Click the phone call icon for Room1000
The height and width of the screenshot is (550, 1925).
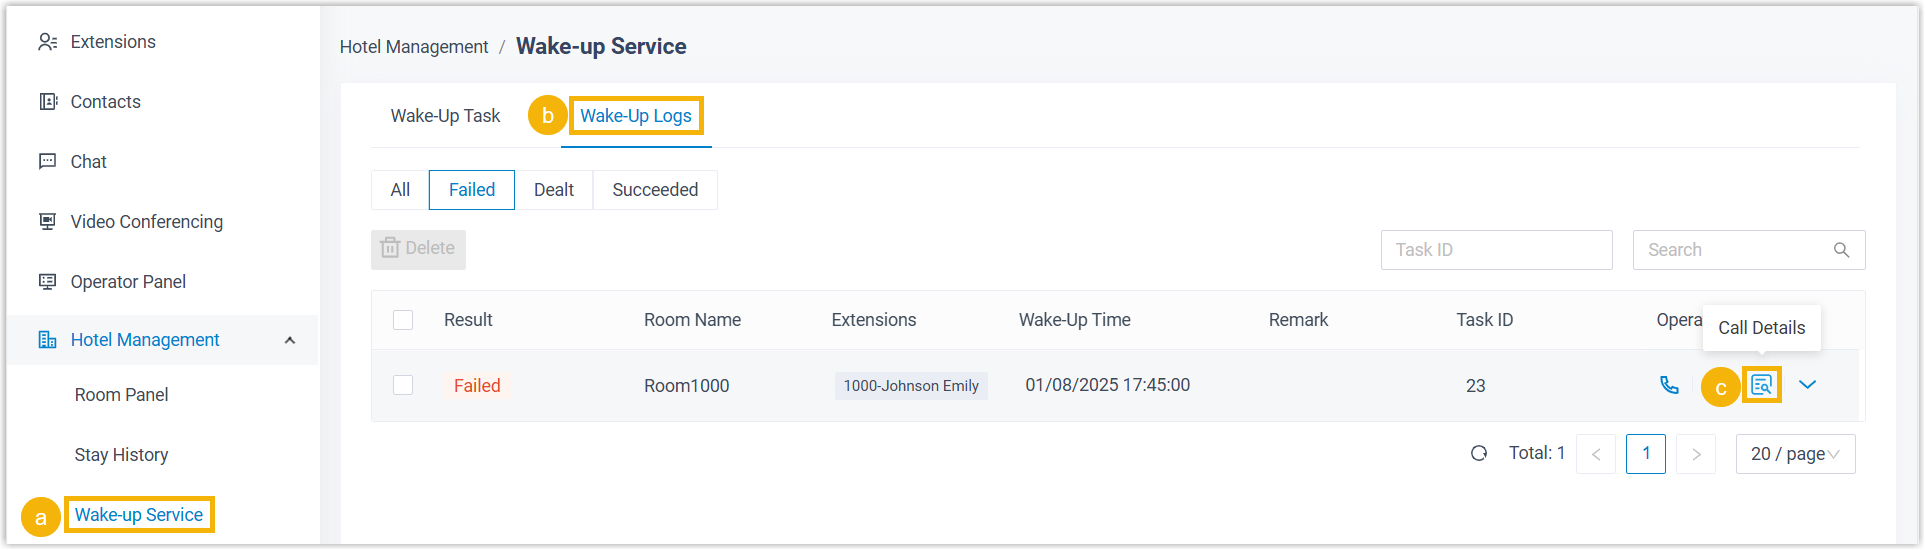pos(1669,385)
